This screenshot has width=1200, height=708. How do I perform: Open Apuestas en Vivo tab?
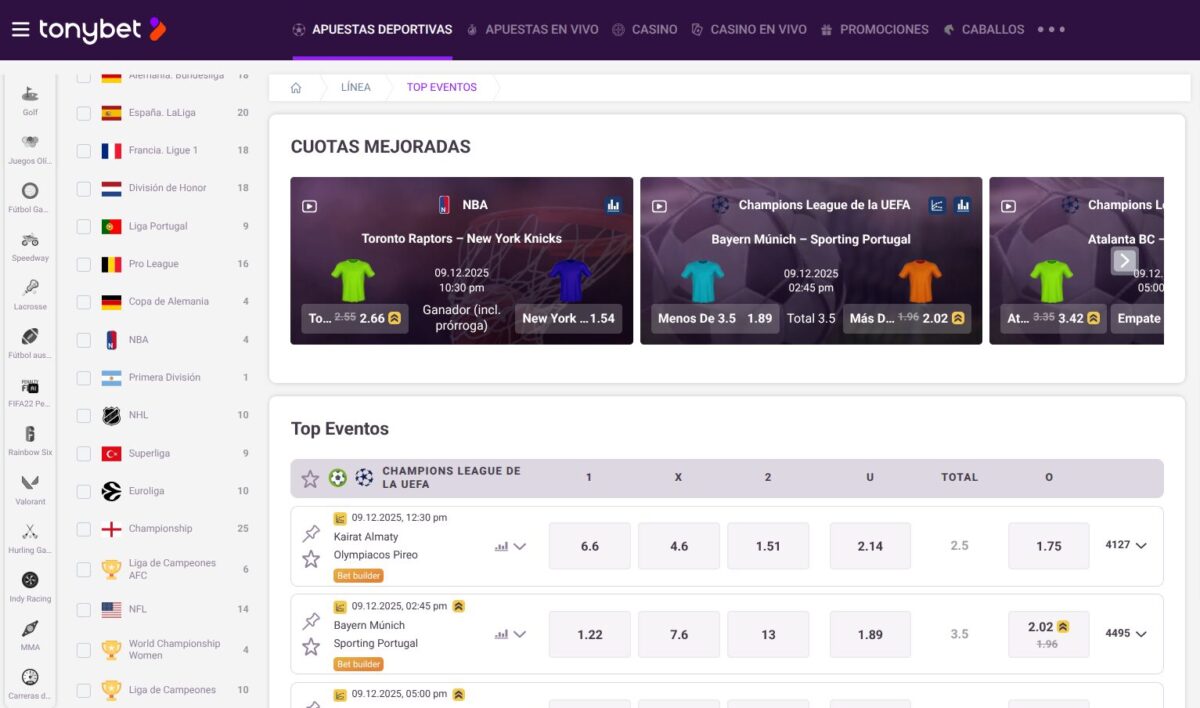[532, 30]
